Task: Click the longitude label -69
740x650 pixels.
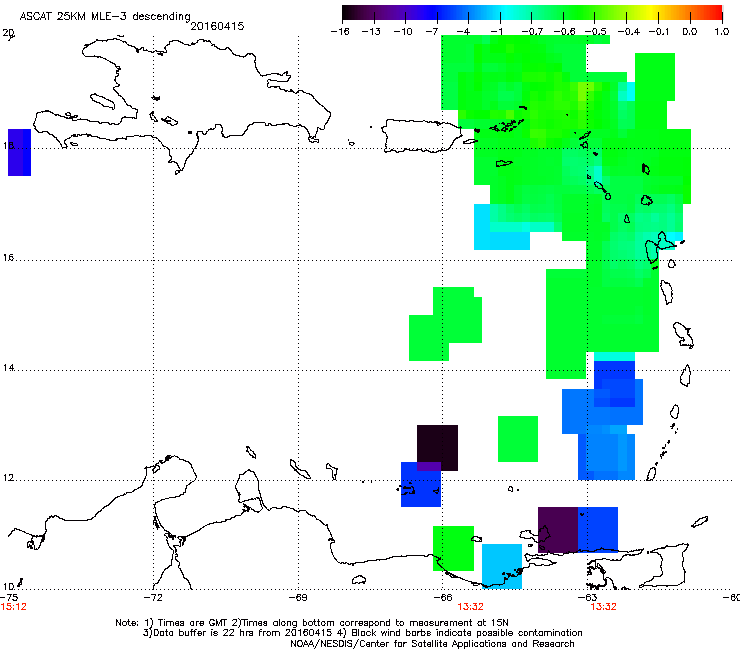Action: [298, 598]
